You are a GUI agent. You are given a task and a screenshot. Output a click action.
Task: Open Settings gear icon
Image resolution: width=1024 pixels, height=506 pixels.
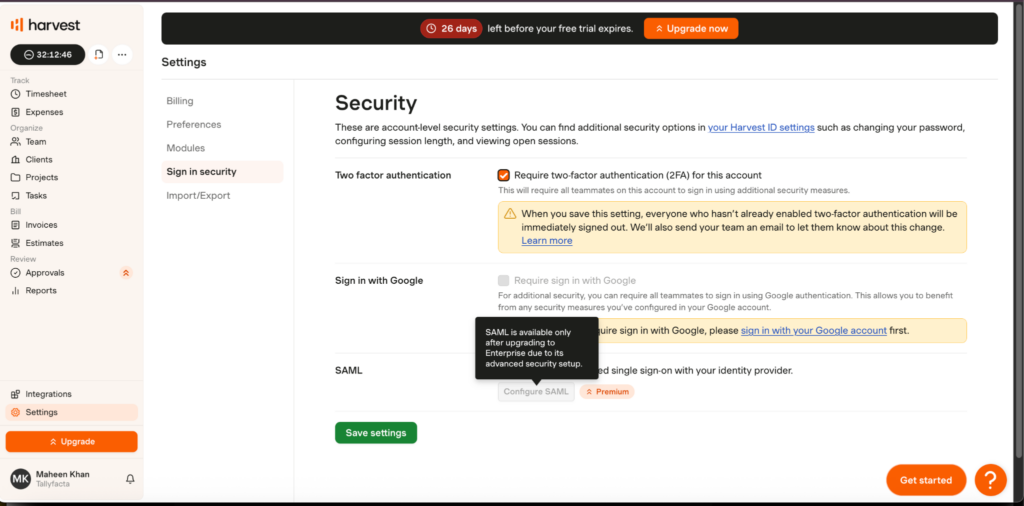click(x=16, y=413)
